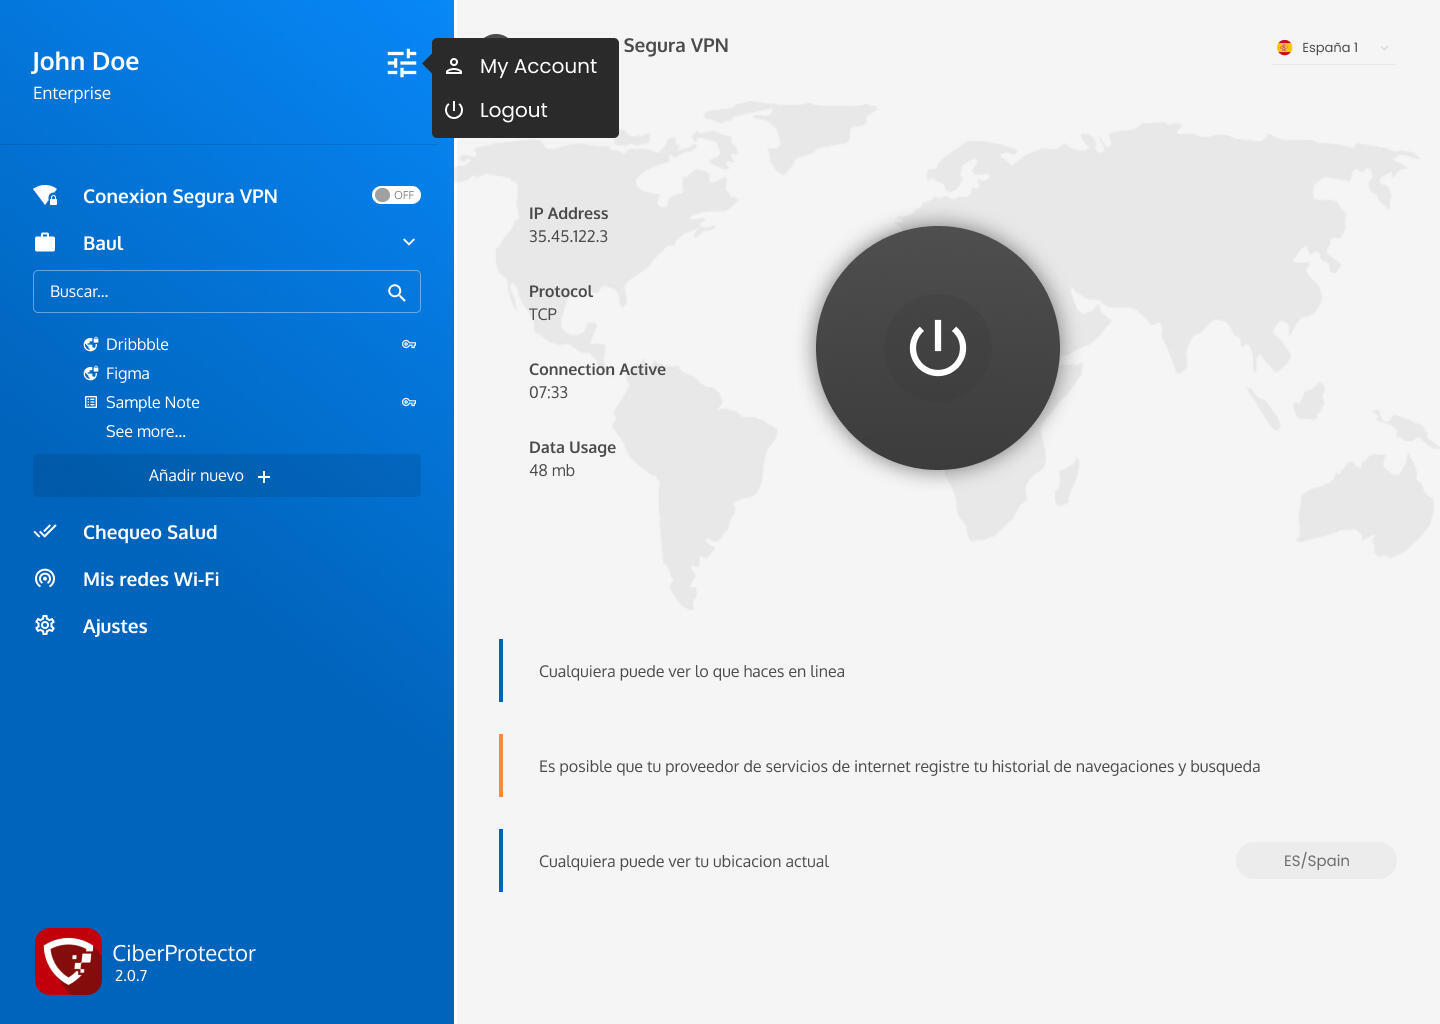
Task: Expand the list with See more...
Action: 146,432
